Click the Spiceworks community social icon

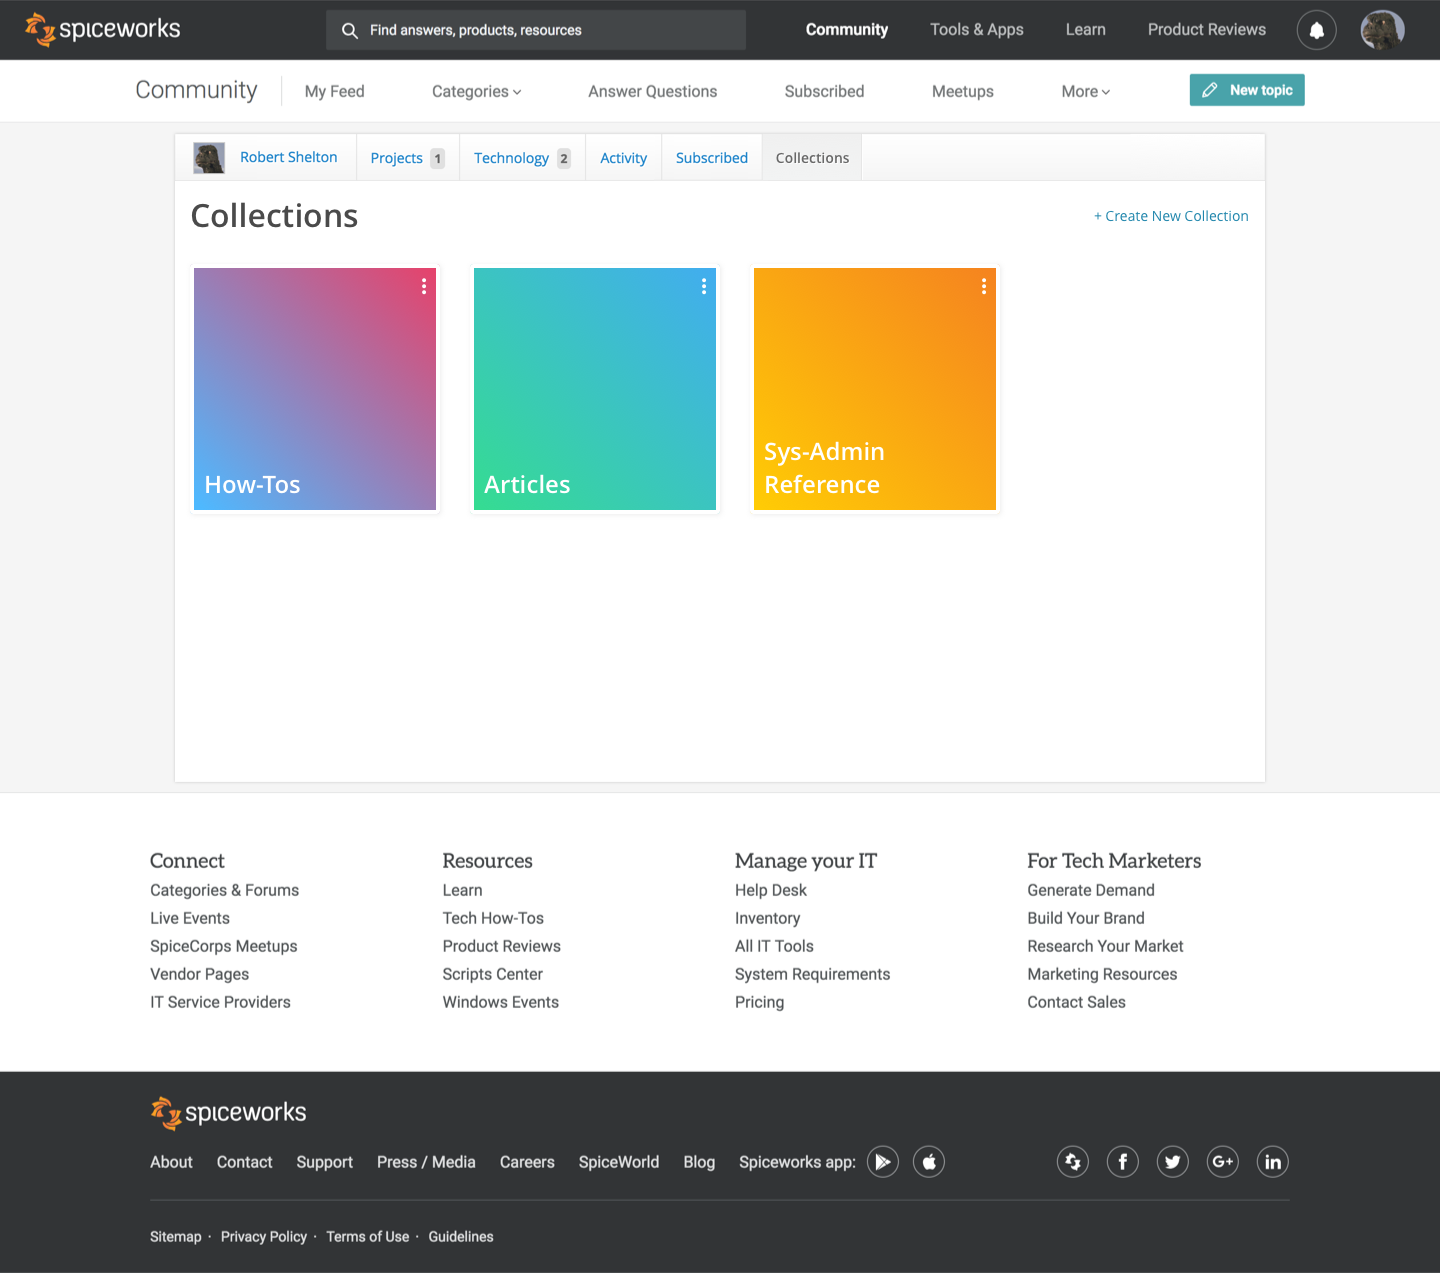point(1073,1162)
